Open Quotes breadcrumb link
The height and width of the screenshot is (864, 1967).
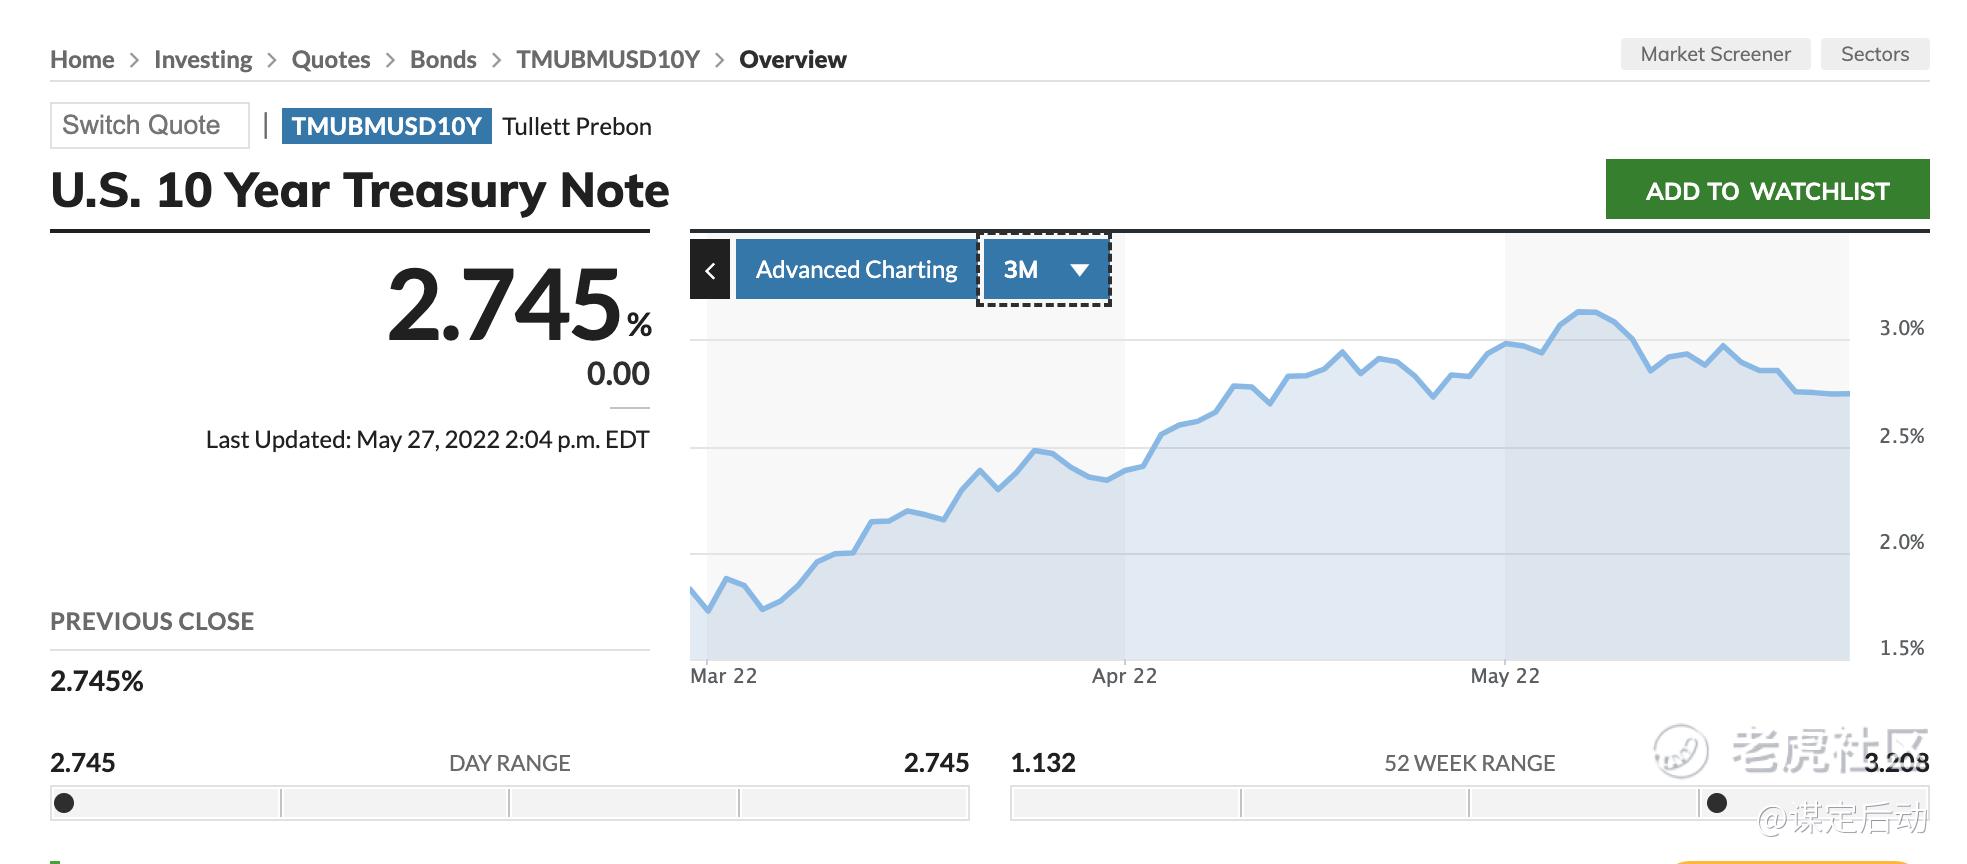pyautogui.click(x=331, y=60)
